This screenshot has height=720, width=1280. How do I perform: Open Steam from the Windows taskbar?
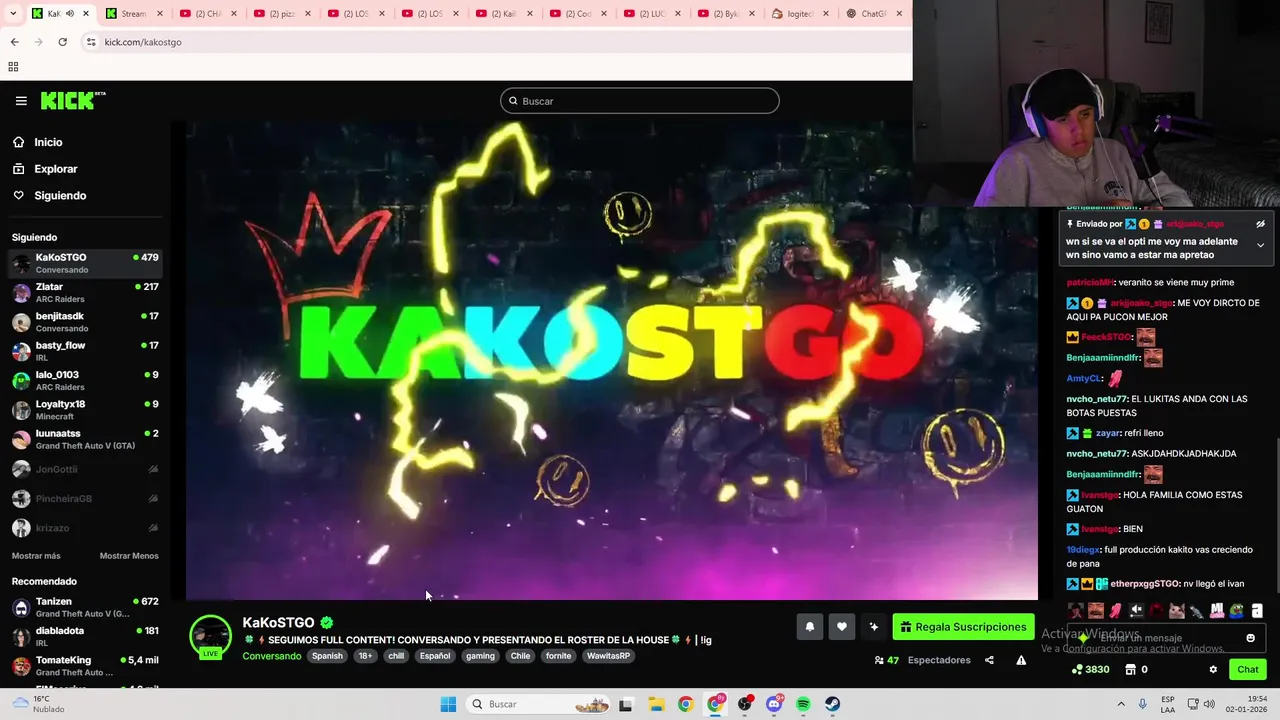click(x=832, y=704)
